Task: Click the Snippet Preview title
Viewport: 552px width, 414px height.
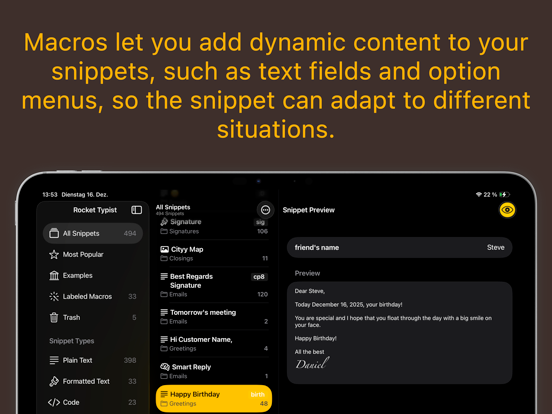Action: [308, 210]
